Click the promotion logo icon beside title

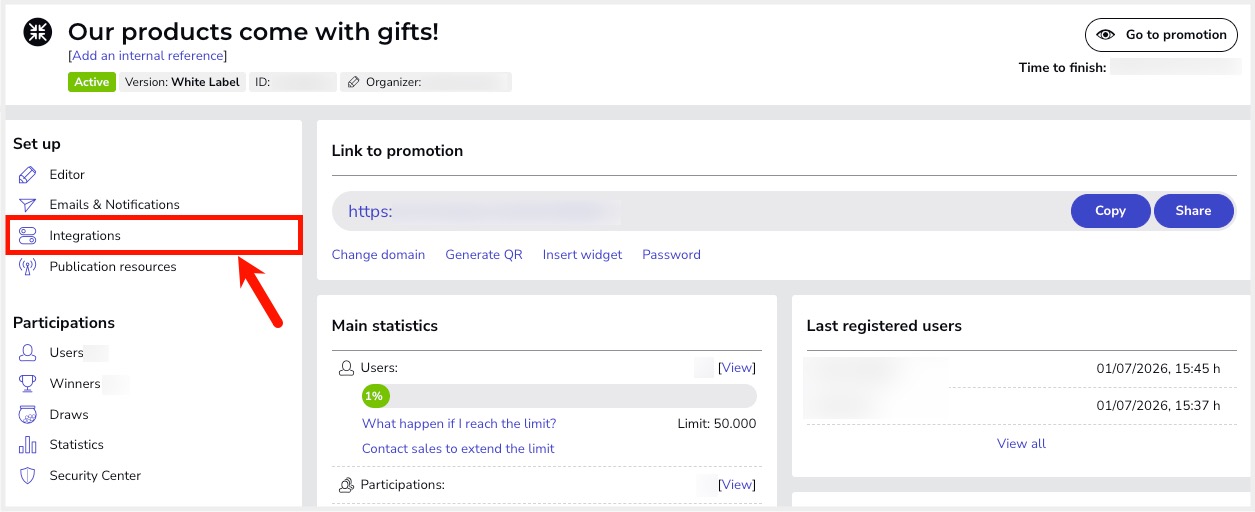click(38, 33)
